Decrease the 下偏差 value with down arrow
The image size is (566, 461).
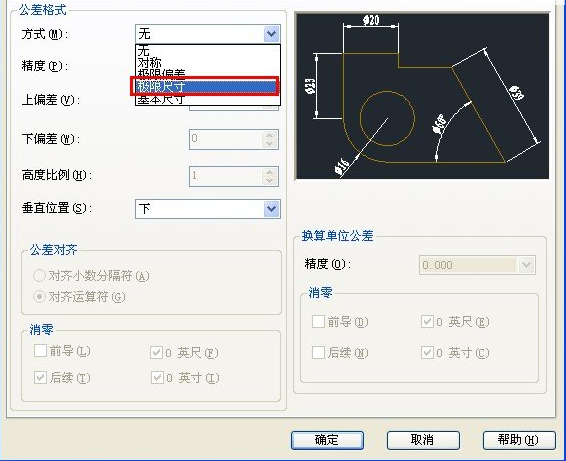270,144
